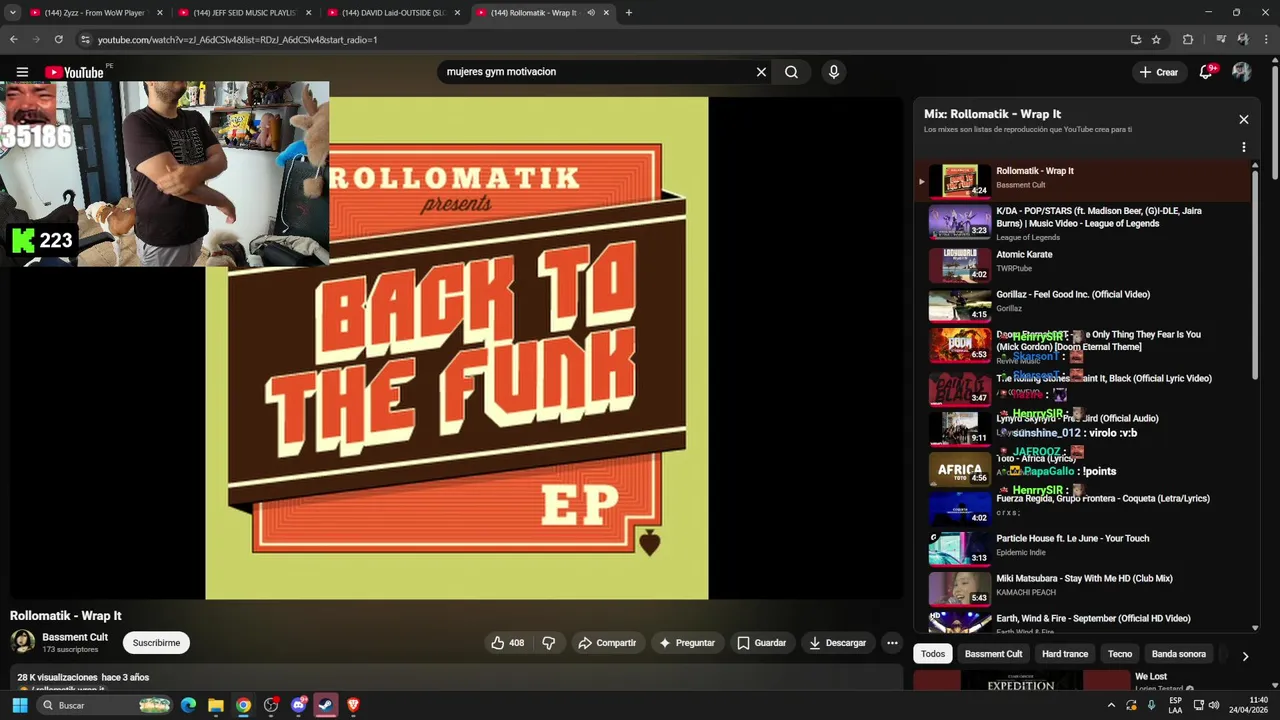
Task: Select the Tecno filter chip
Action: pyautogui.click(x=1120, y=654)
